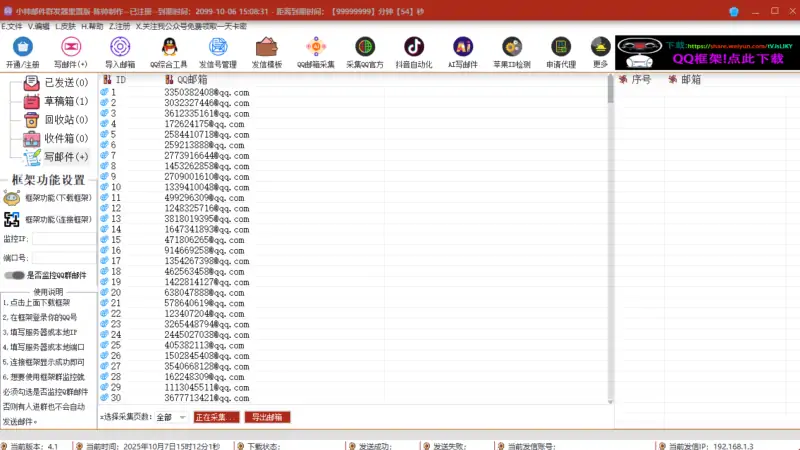Click the 发信模板 wallet icon
Viewport: 800px width, 450px height.
[x=266, y=49]
